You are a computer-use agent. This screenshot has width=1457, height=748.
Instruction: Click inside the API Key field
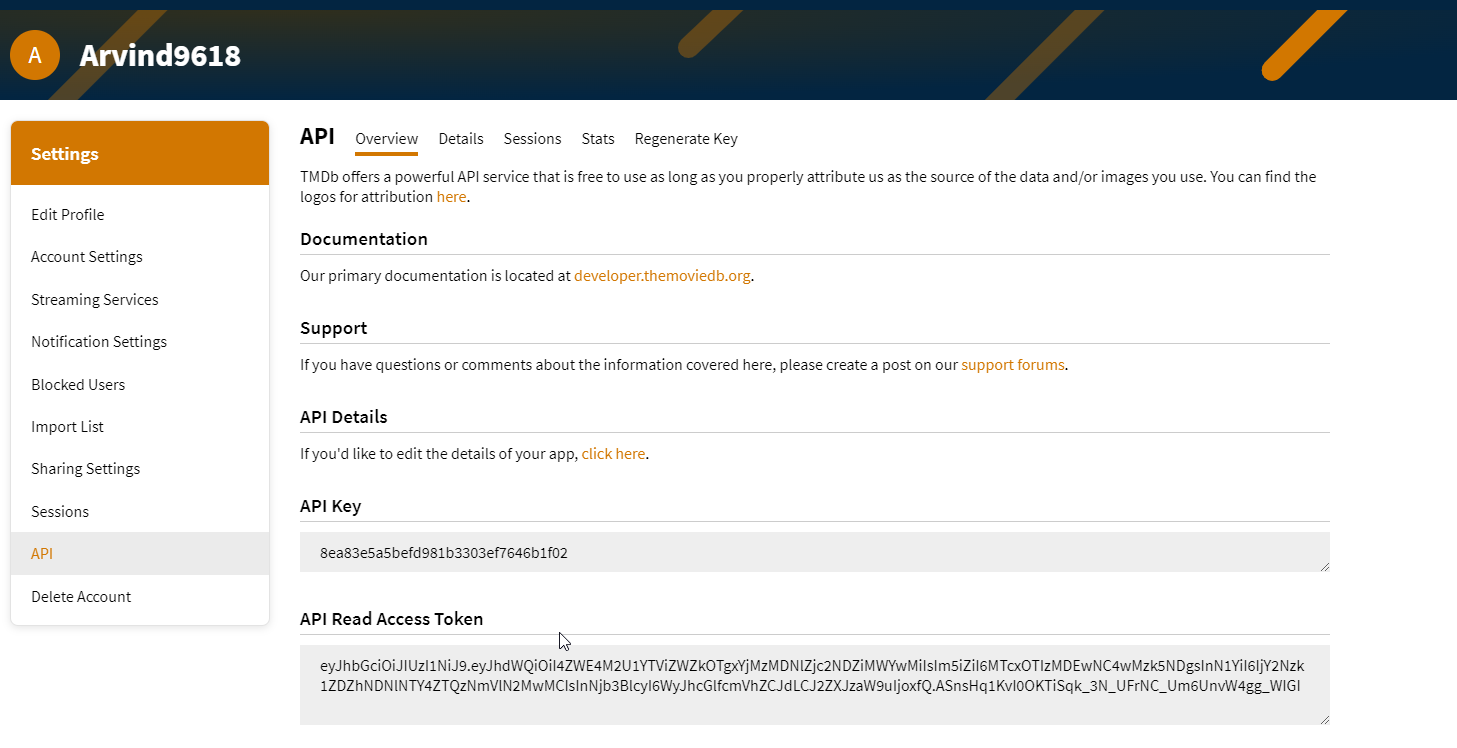(814, 552)
